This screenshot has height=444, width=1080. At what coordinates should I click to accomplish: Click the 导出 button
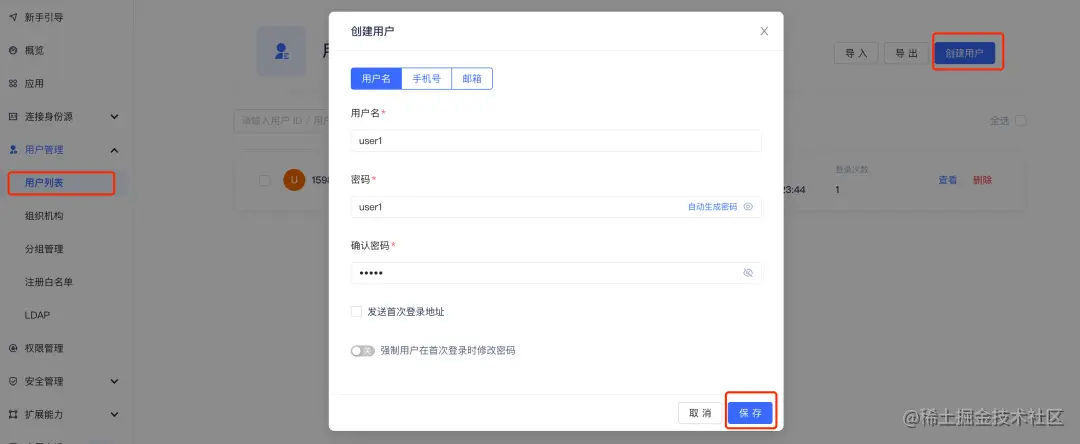coord(906,53)
